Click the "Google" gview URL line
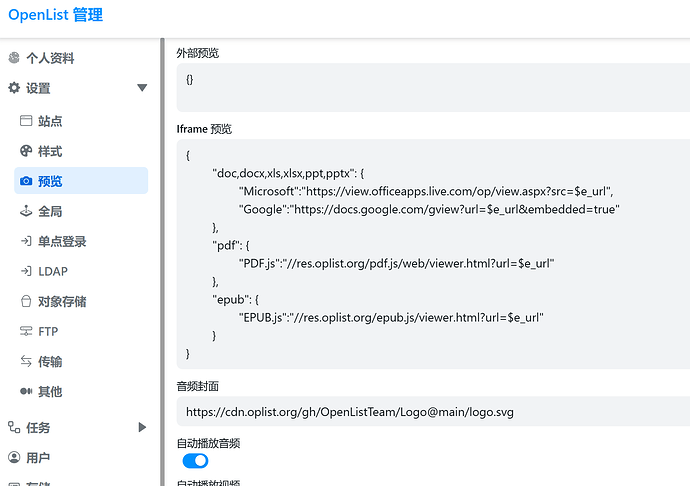Image resolution: width=690 pixels, height=486 pixels. [429, 209]
